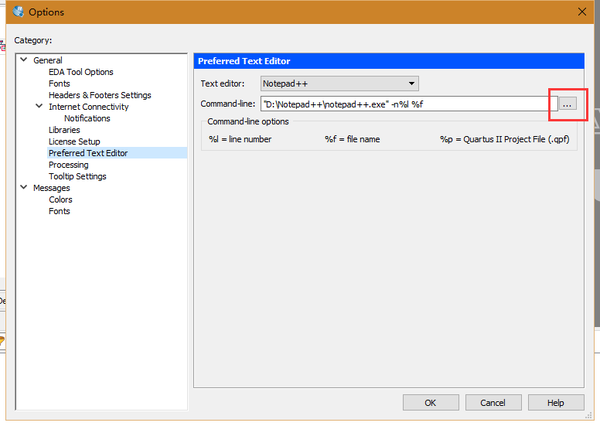Click the "%l = line number" text
The width and height of the screenshot is (600, 426).
[240, 139]
